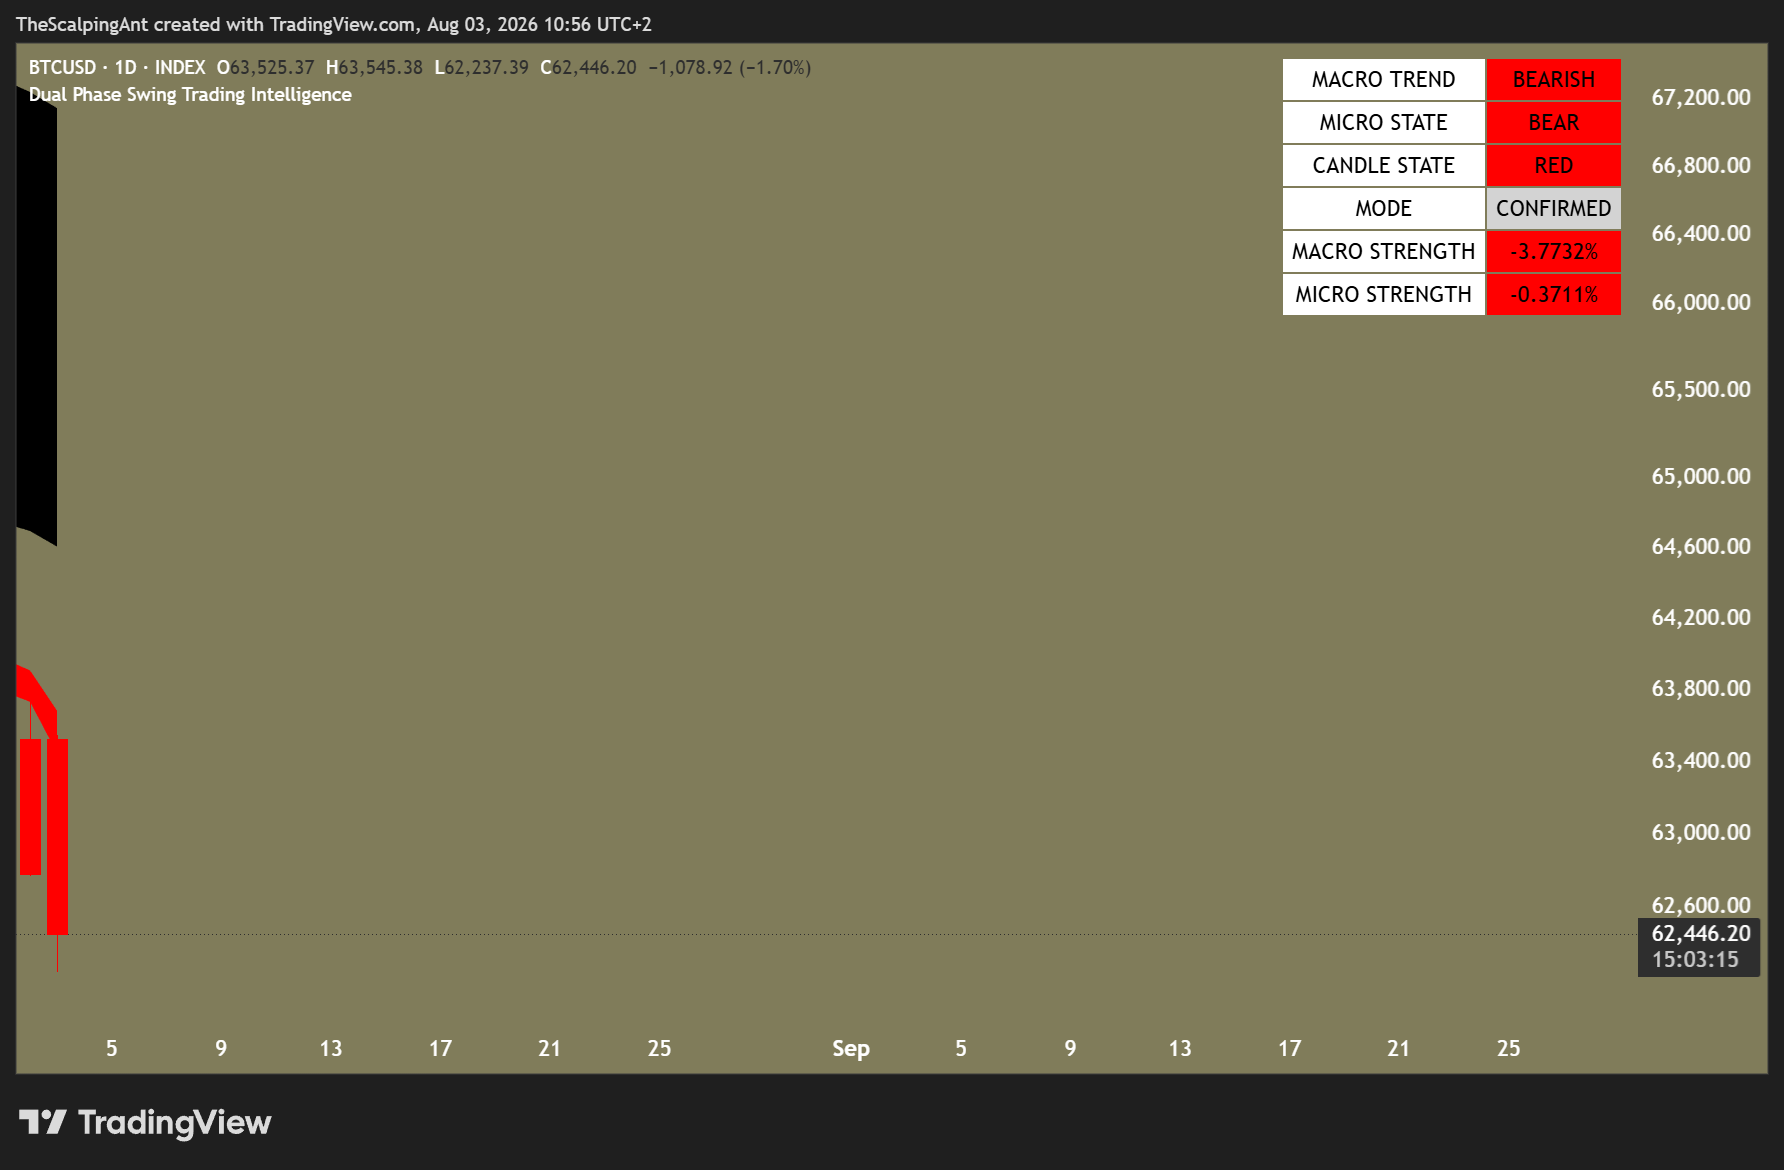Click the BEARISH value cell
The image size is (1784, 1170).
tap(1553, 79)
